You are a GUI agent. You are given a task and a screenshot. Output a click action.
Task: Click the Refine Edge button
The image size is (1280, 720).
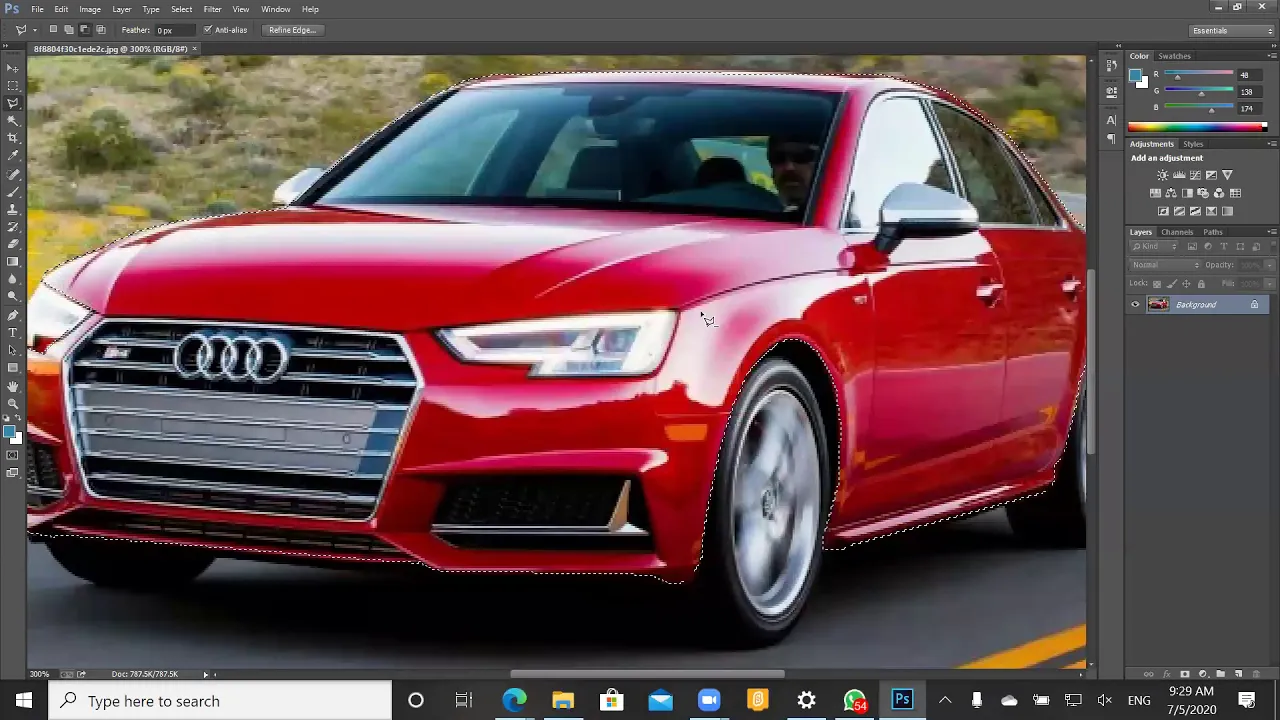(x=292, y=30)
